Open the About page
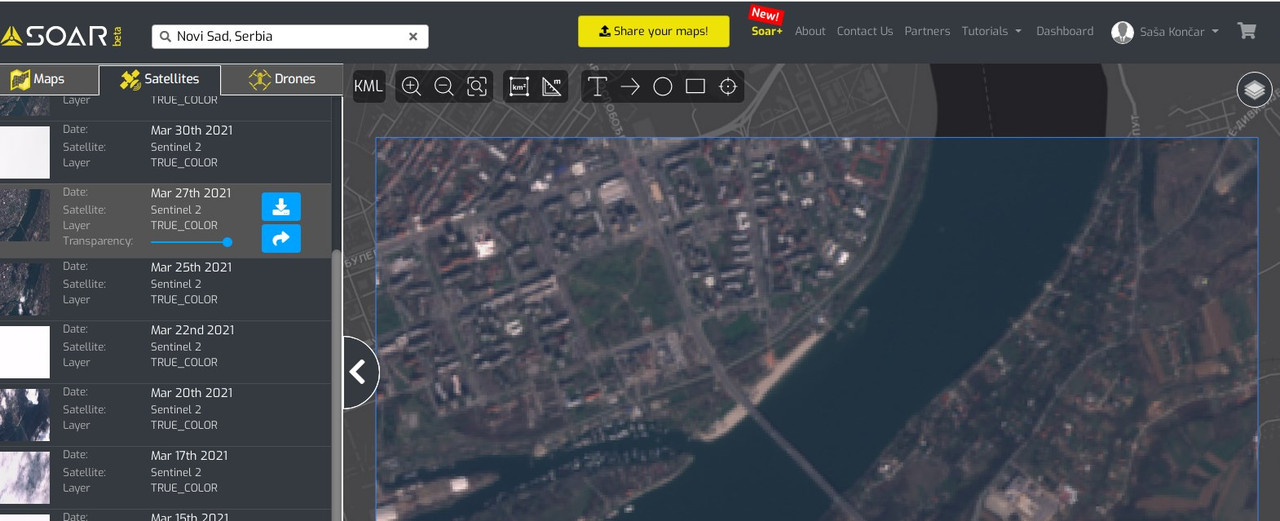The height and width of the screenshot is (521, 1280). 810,31
